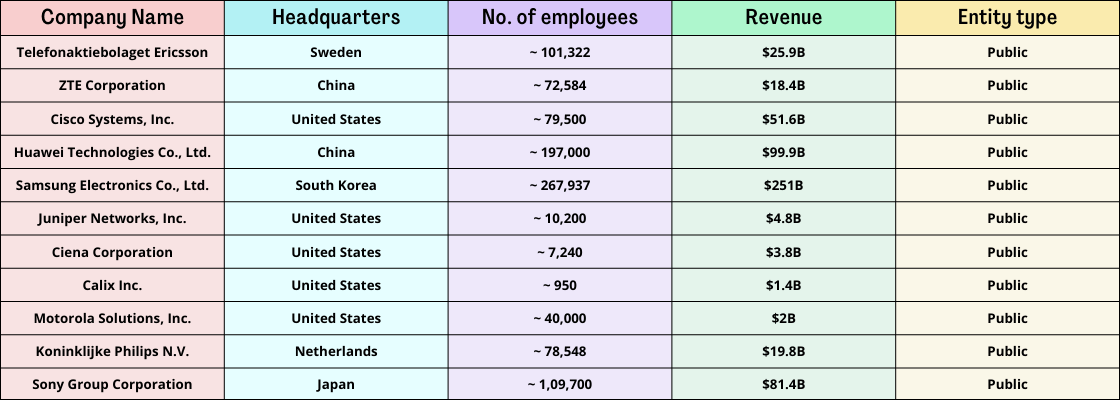Screen dimensions: 1120x400
Task: Click the Koninklijke Philips N.V. cell
Action: (x=112, y=351)
